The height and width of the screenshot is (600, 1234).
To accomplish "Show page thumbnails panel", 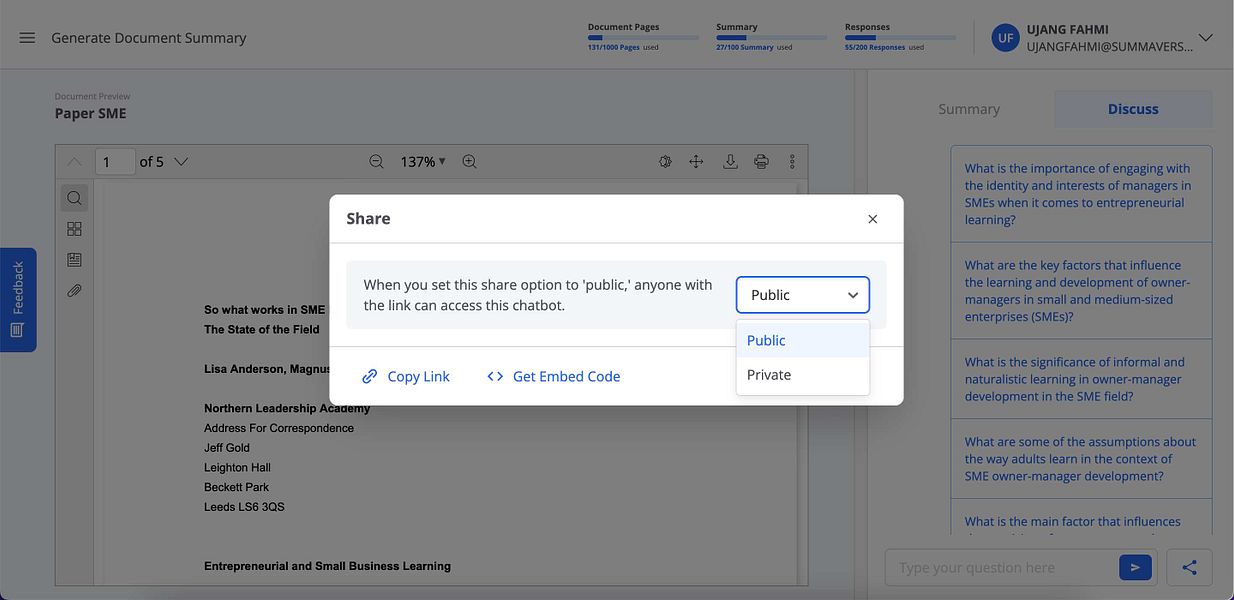I will point(74,229).
